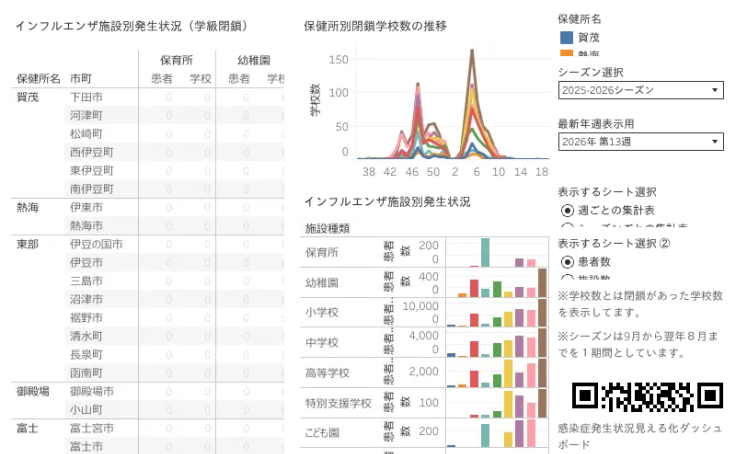
Task: Click the 施設種類 header of the bar chart
Action: (327, 229)
